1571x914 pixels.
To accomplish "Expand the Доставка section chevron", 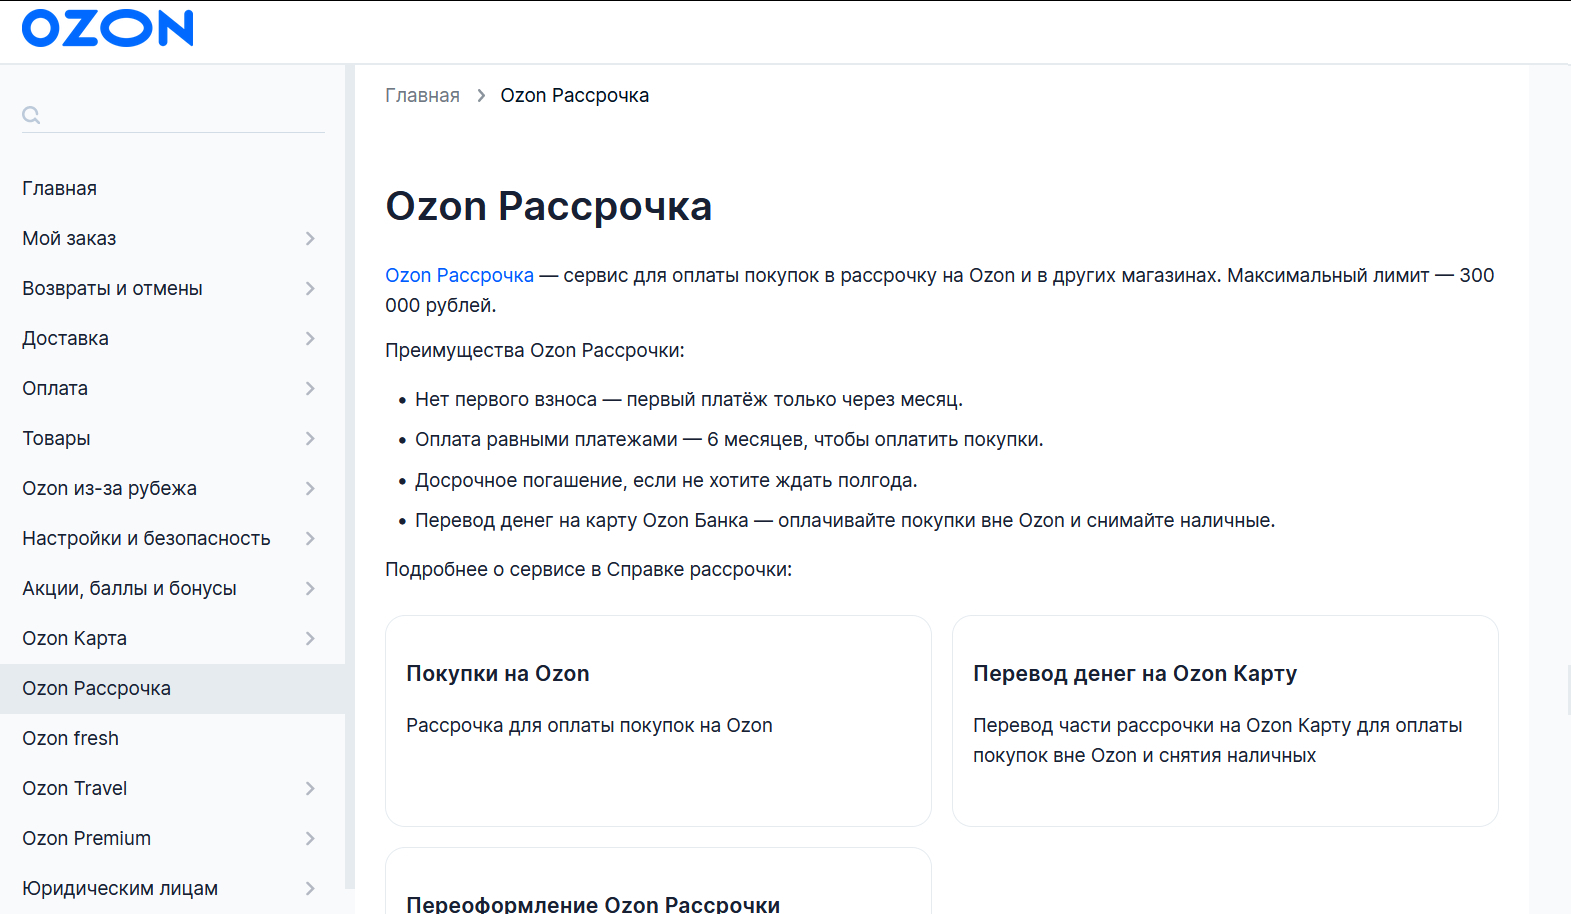I will coord(310,339).
